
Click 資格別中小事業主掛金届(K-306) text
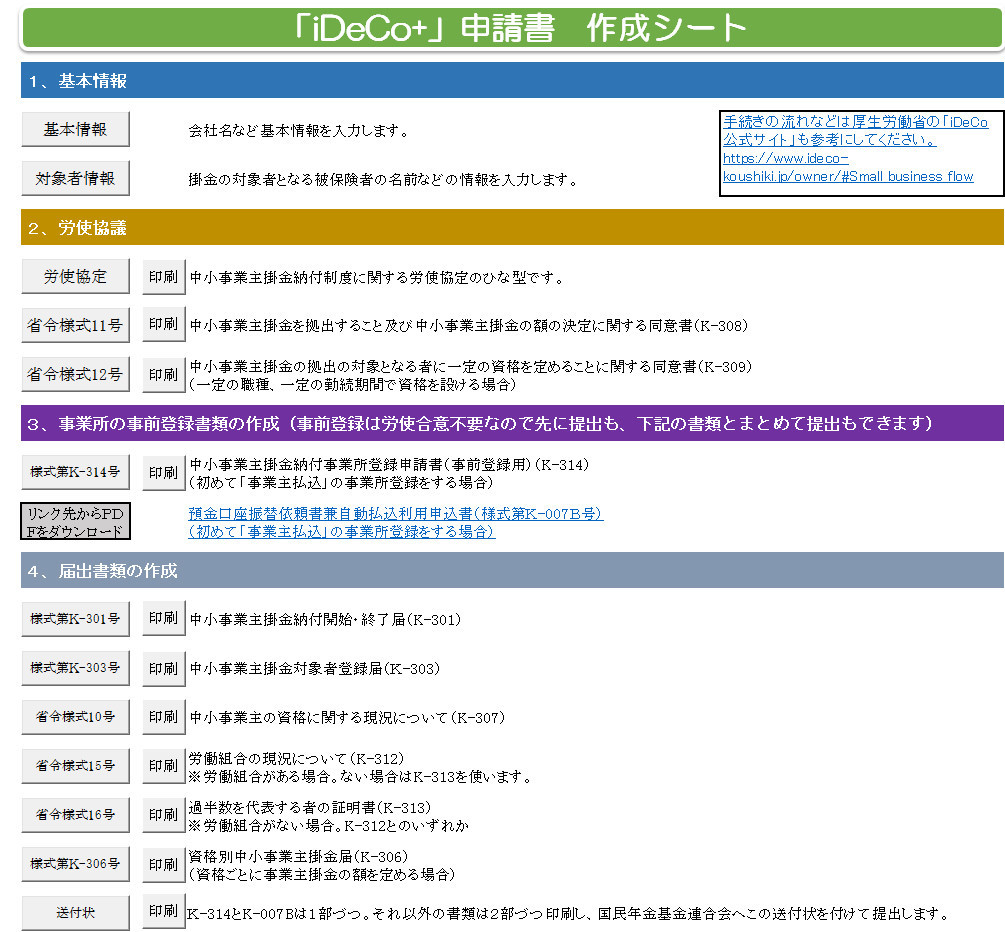[x=298, y=856]
